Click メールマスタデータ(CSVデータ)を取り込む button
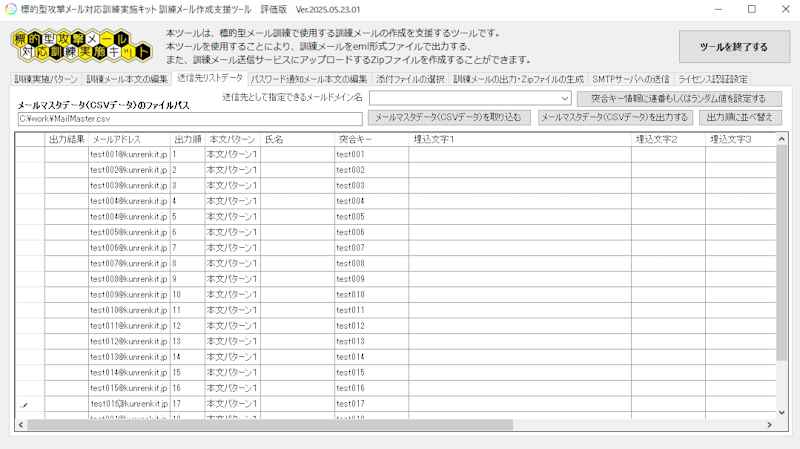This screenshot has width=800, height=449. tap(449, 117)
